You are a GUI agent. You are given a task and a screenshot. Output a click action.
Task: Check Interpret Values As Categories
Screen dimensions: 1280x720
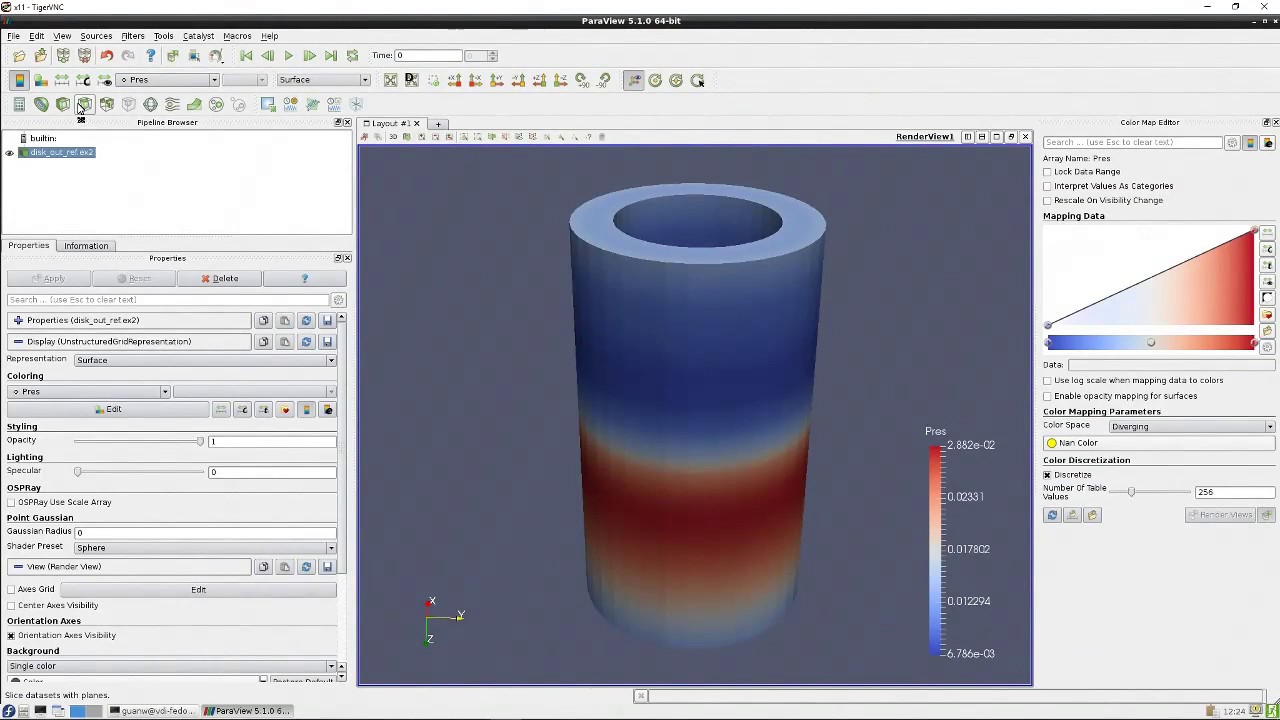point(1048,186)
